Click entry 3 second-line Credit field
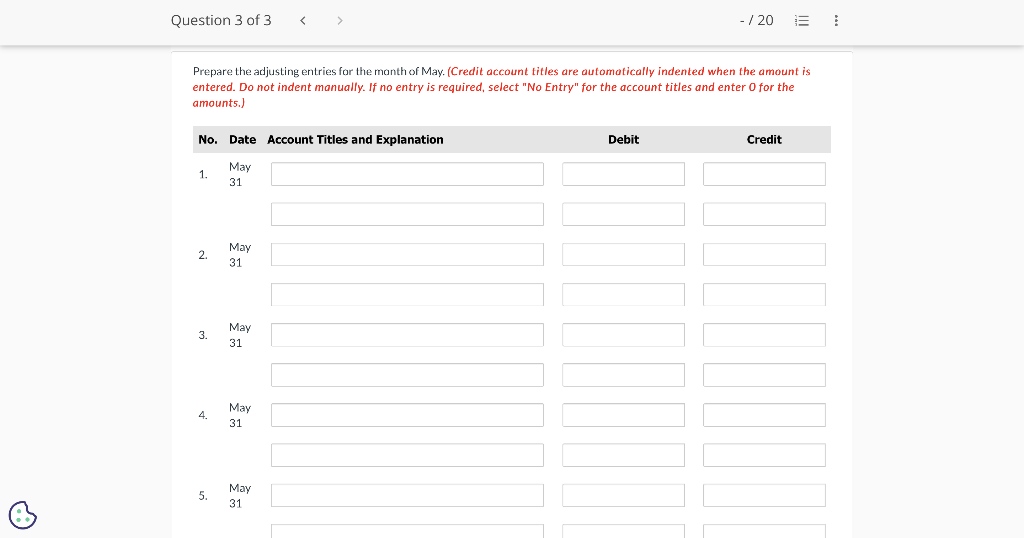Image resolution: width=1024 pixels, height=538 pixels. 765,375
